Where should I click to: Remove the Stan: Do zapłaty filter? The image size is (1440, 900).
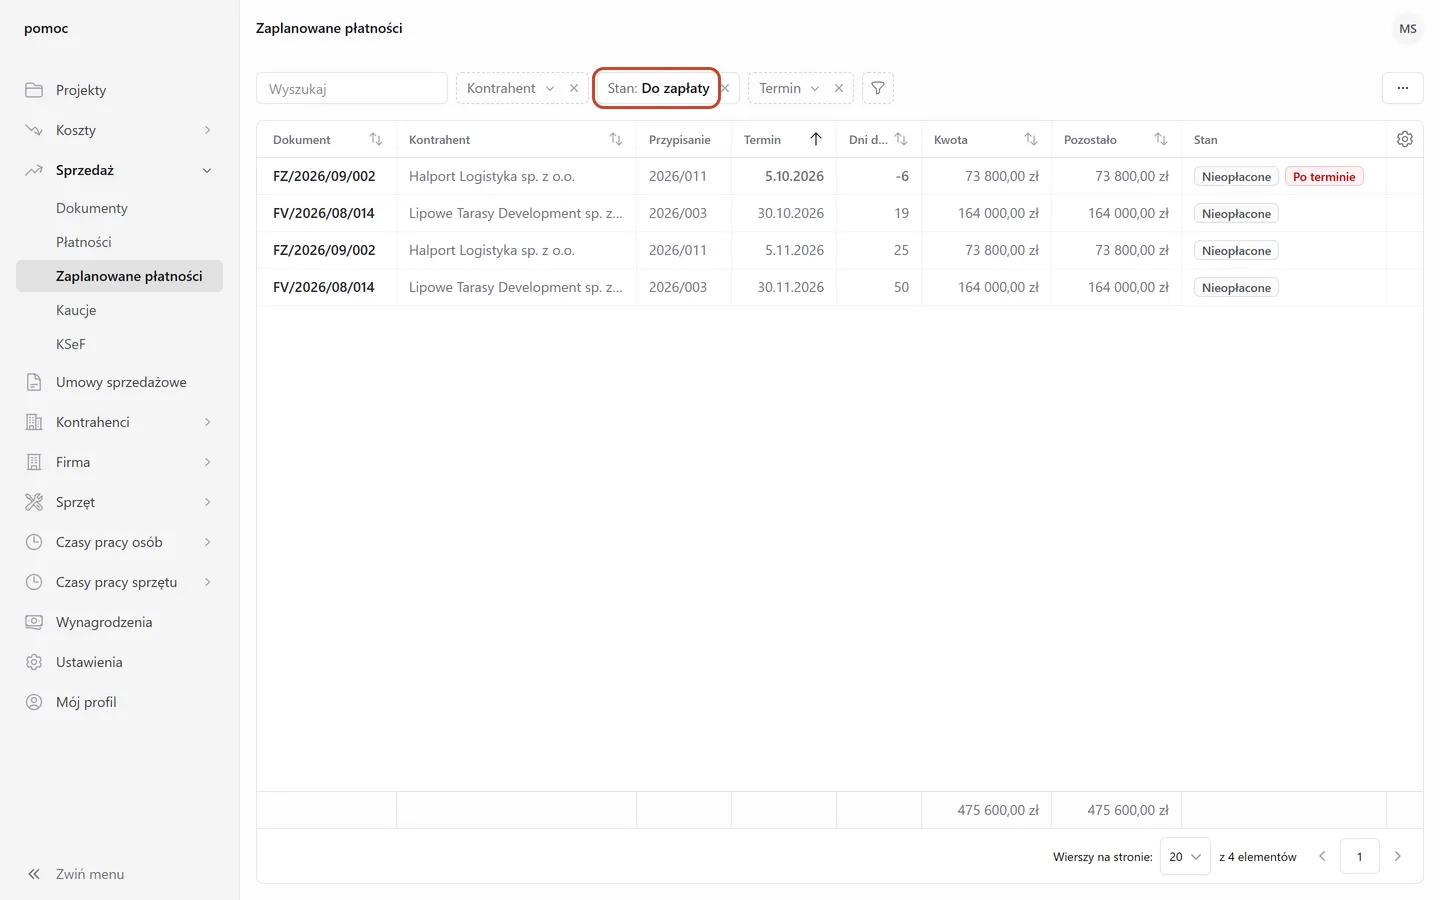pos(726,88)
